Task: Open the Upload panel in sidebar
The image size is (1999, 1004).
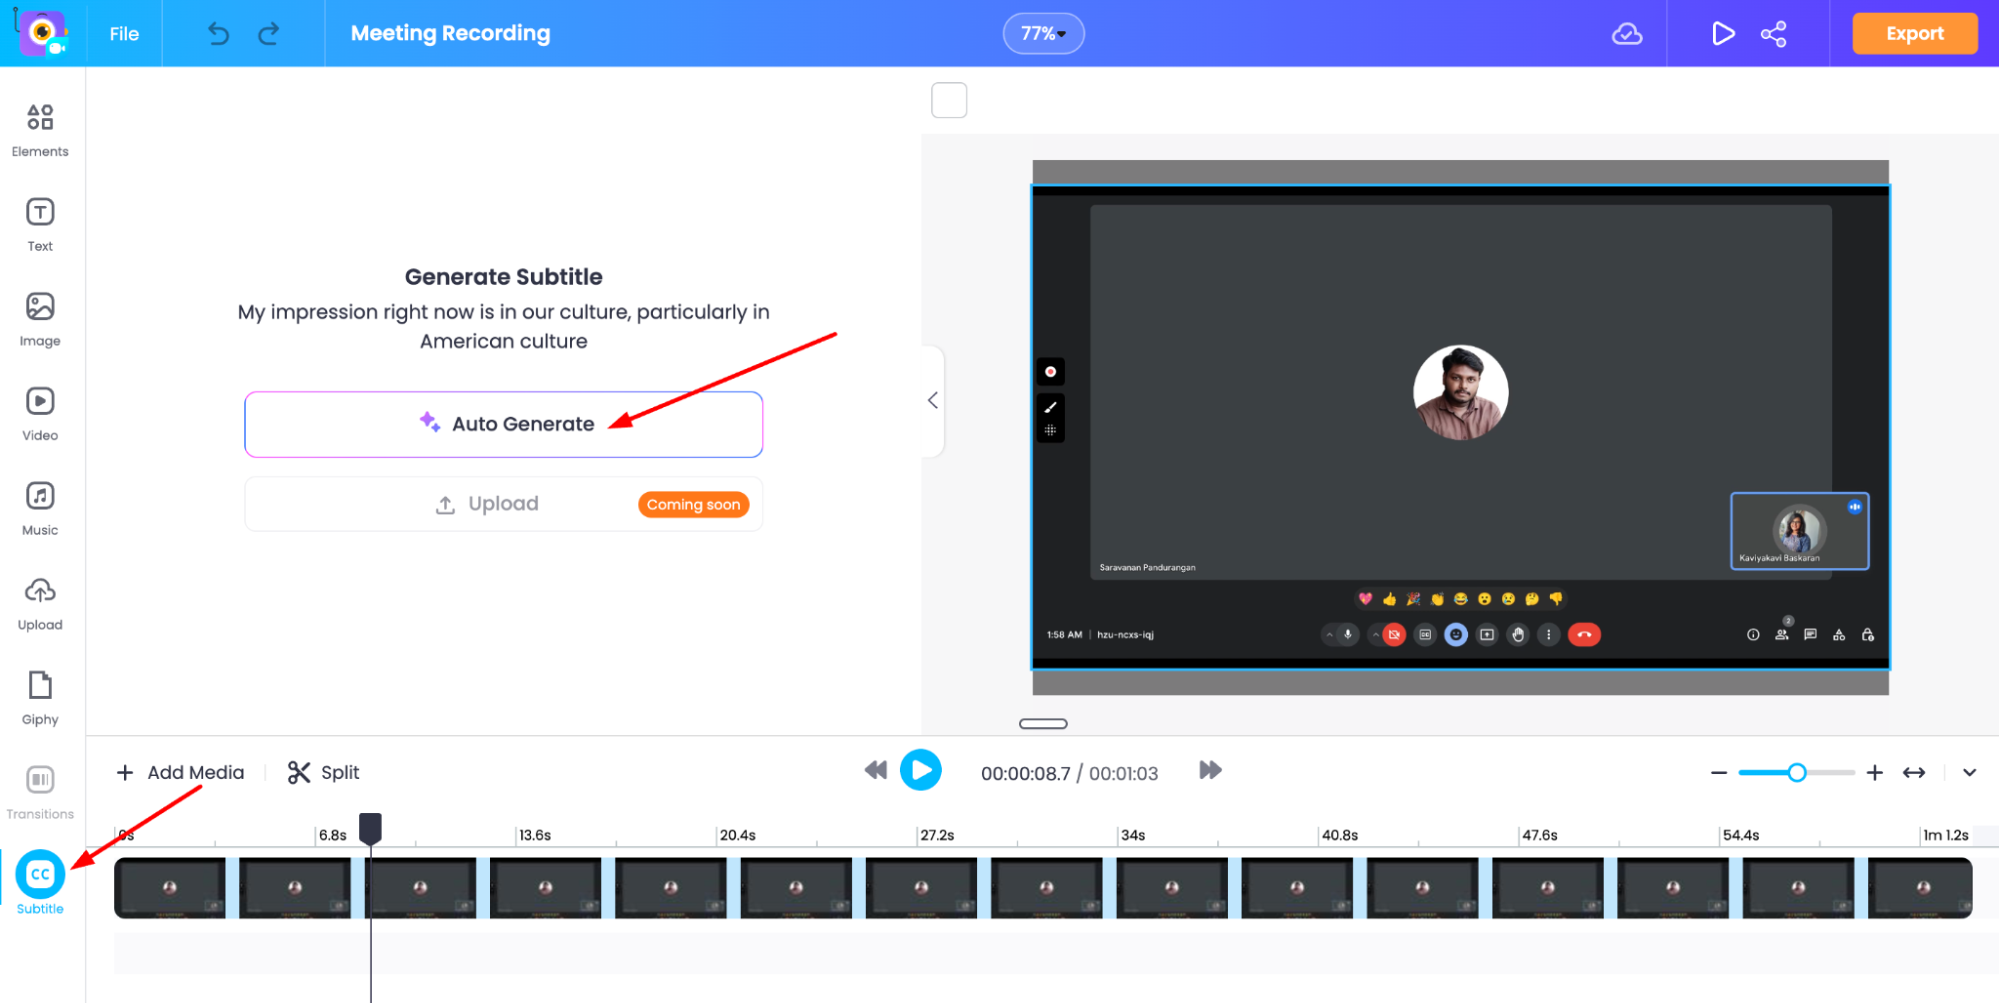Action: (40, 603)
